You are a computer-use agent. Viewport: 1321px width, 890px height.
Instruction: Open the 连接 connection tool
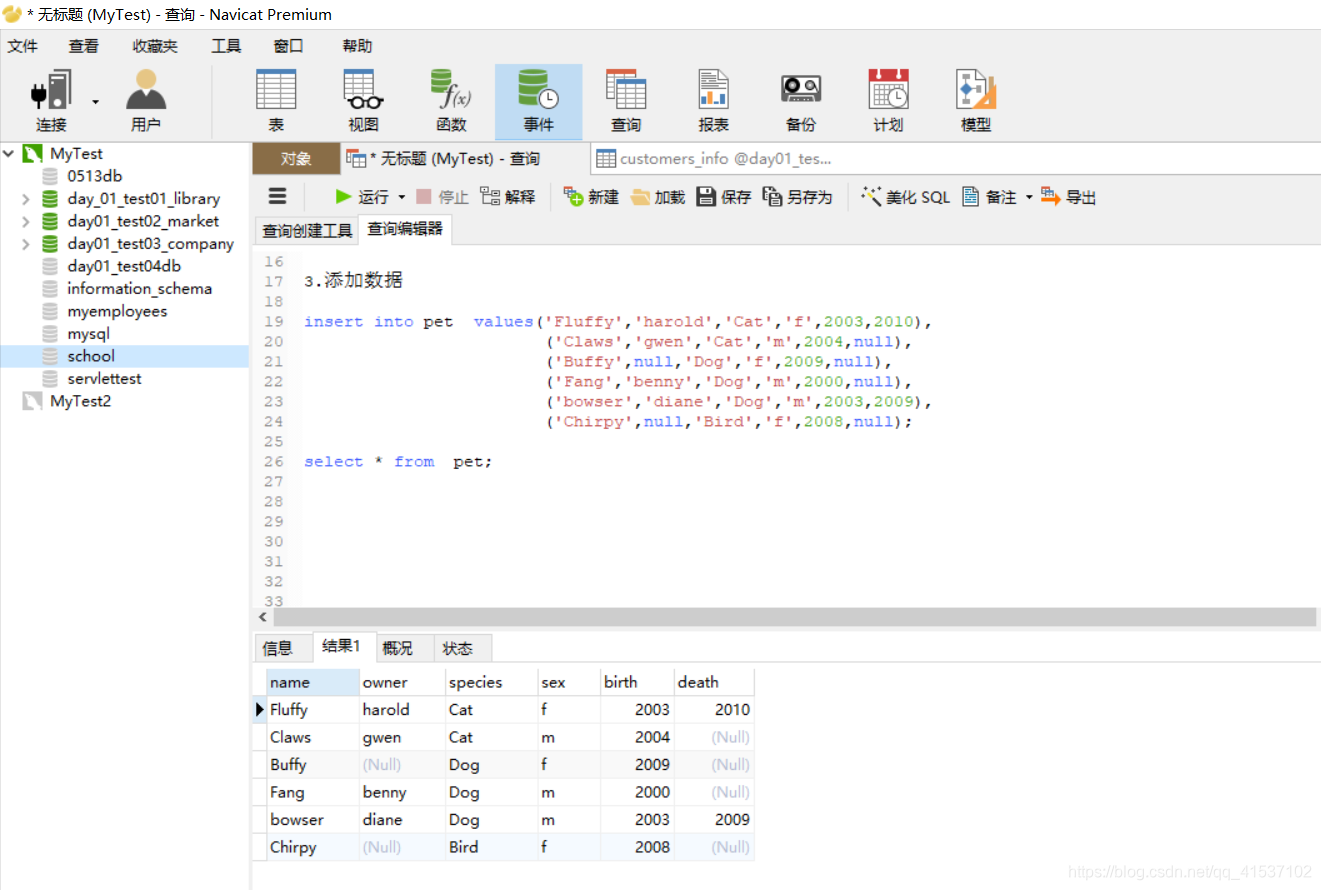51,102
